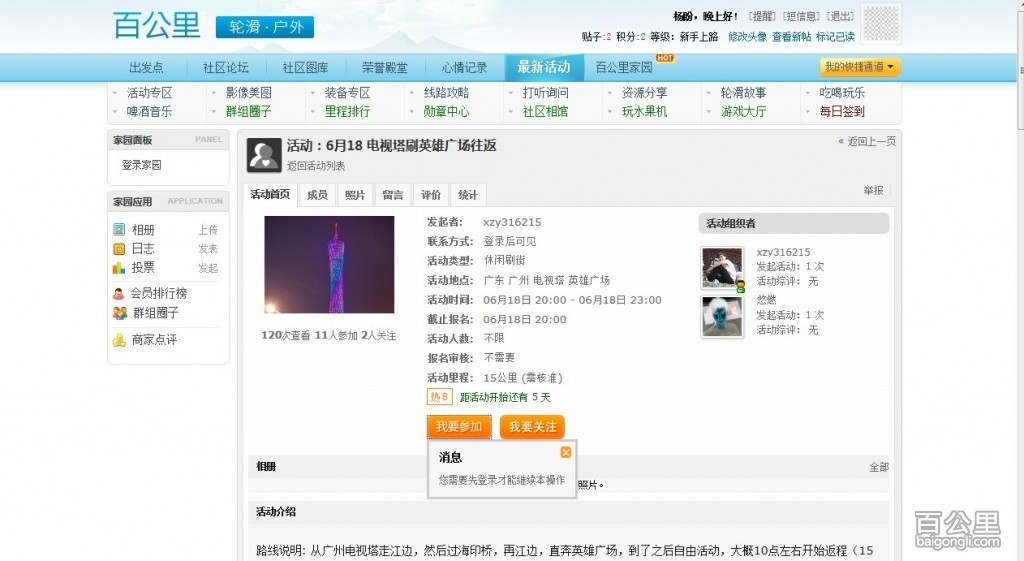Click 上传 next to 相册

[208, 230]
